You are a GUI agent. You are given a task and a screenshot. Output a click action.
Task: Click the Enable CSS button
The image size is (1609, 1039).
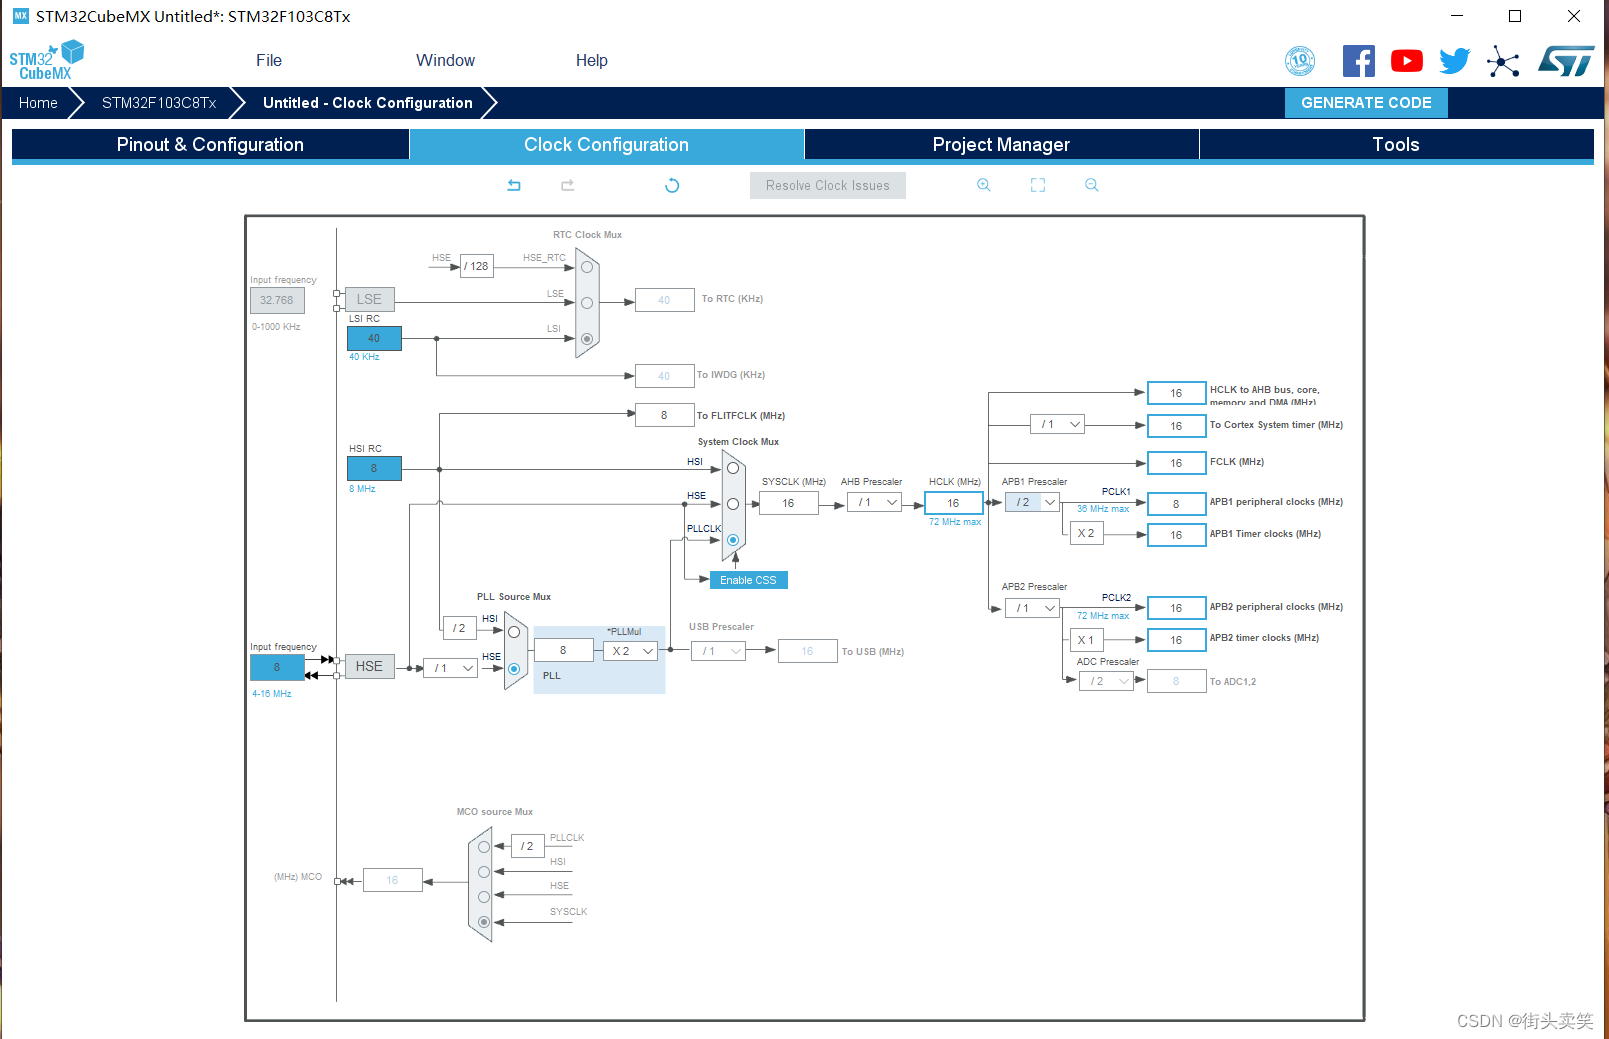[x=748, y=580]
